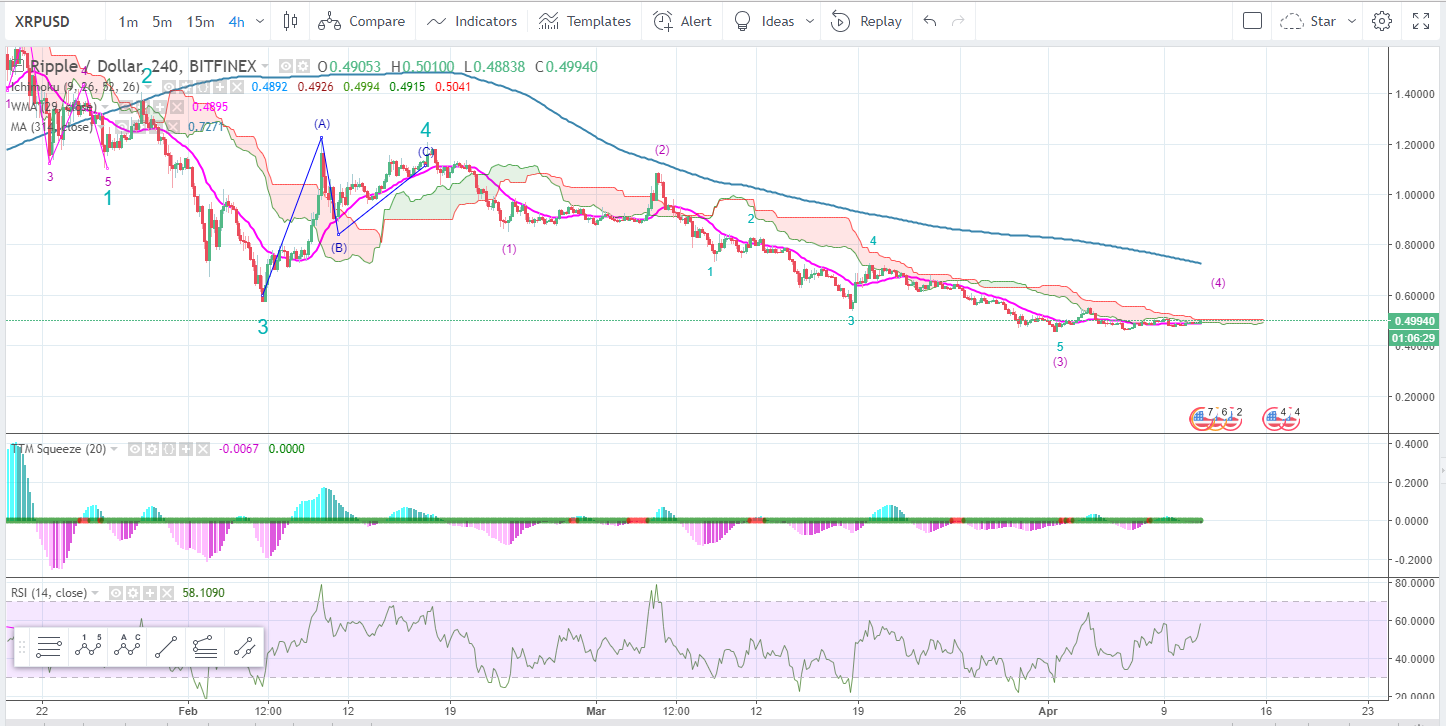Click the bar countdown timer 01:06:29
Screen dimensions: 1446x726
[x=1414, y=338]
